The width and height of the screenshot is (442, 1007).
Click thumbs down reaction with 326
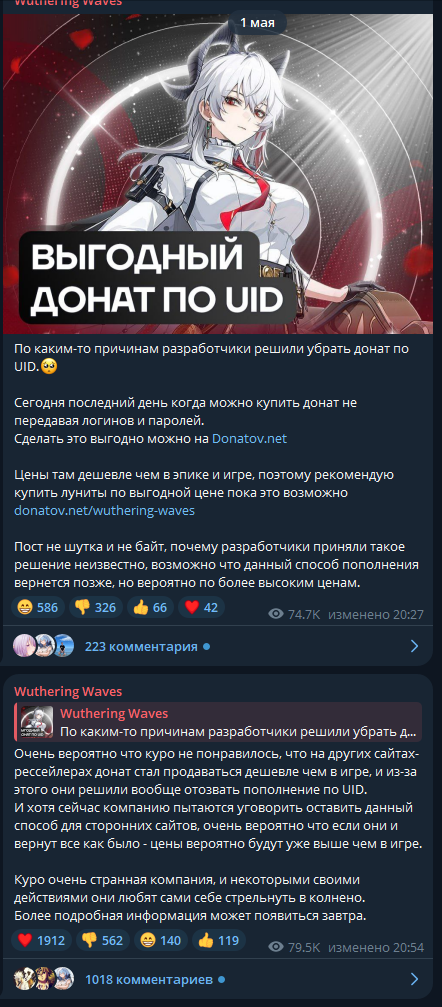95,607
